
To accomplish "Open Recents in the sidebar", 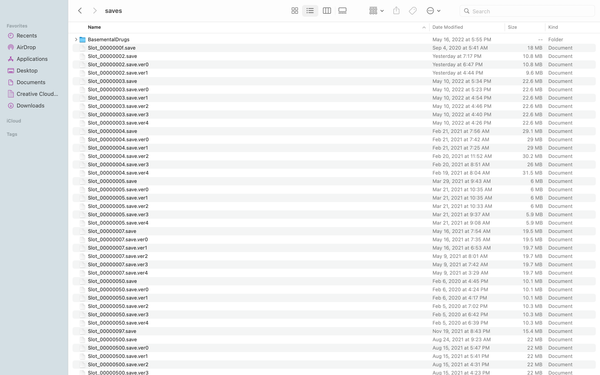I will click(26, 36).
